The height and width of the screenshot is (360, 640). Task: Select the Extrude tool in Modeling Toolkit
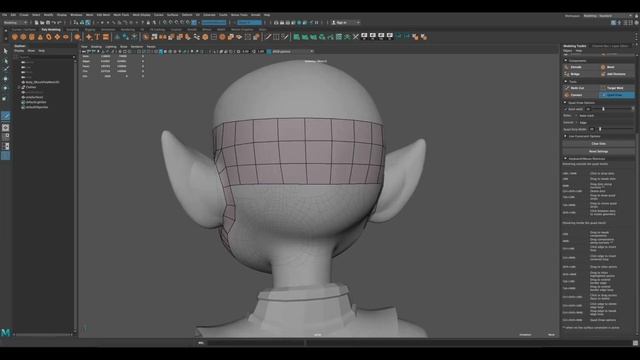pos(580,67)
